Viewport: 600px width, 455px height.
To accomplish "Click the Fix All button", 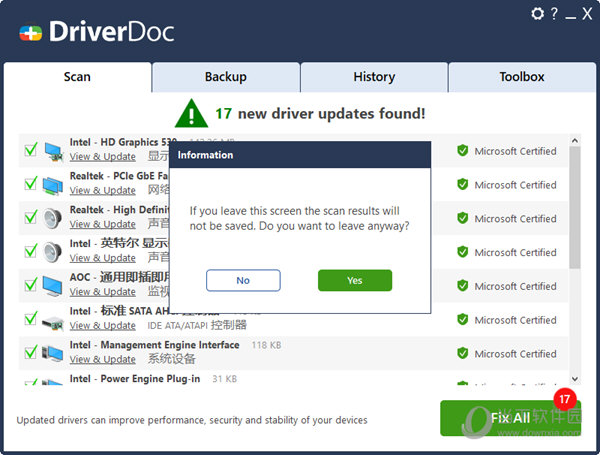I will click(510, 418).
